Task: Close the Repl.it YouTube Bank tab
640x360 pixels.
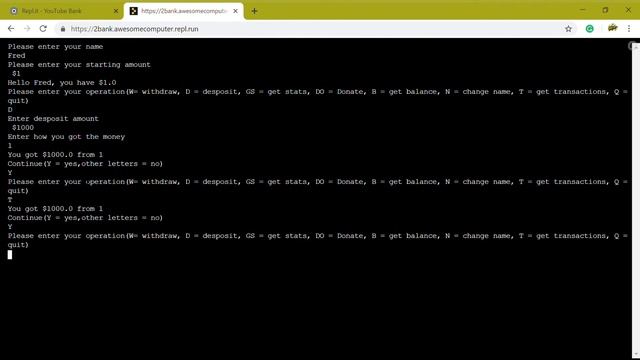Action: pyautogui.click(x=116, y=11)
